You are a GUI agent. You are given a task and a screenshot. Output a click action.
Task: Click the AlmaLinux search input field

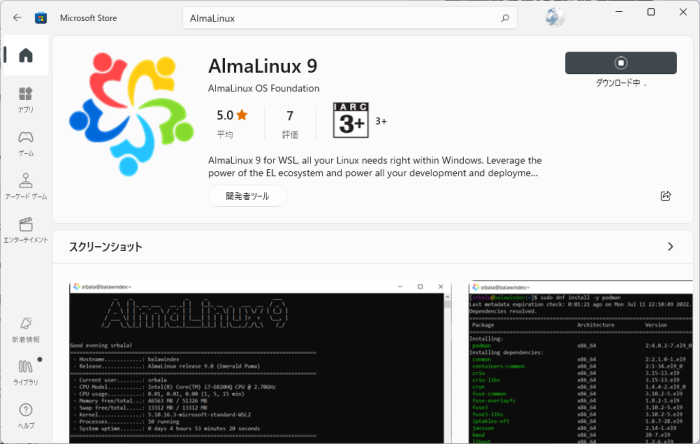(340, 18)
